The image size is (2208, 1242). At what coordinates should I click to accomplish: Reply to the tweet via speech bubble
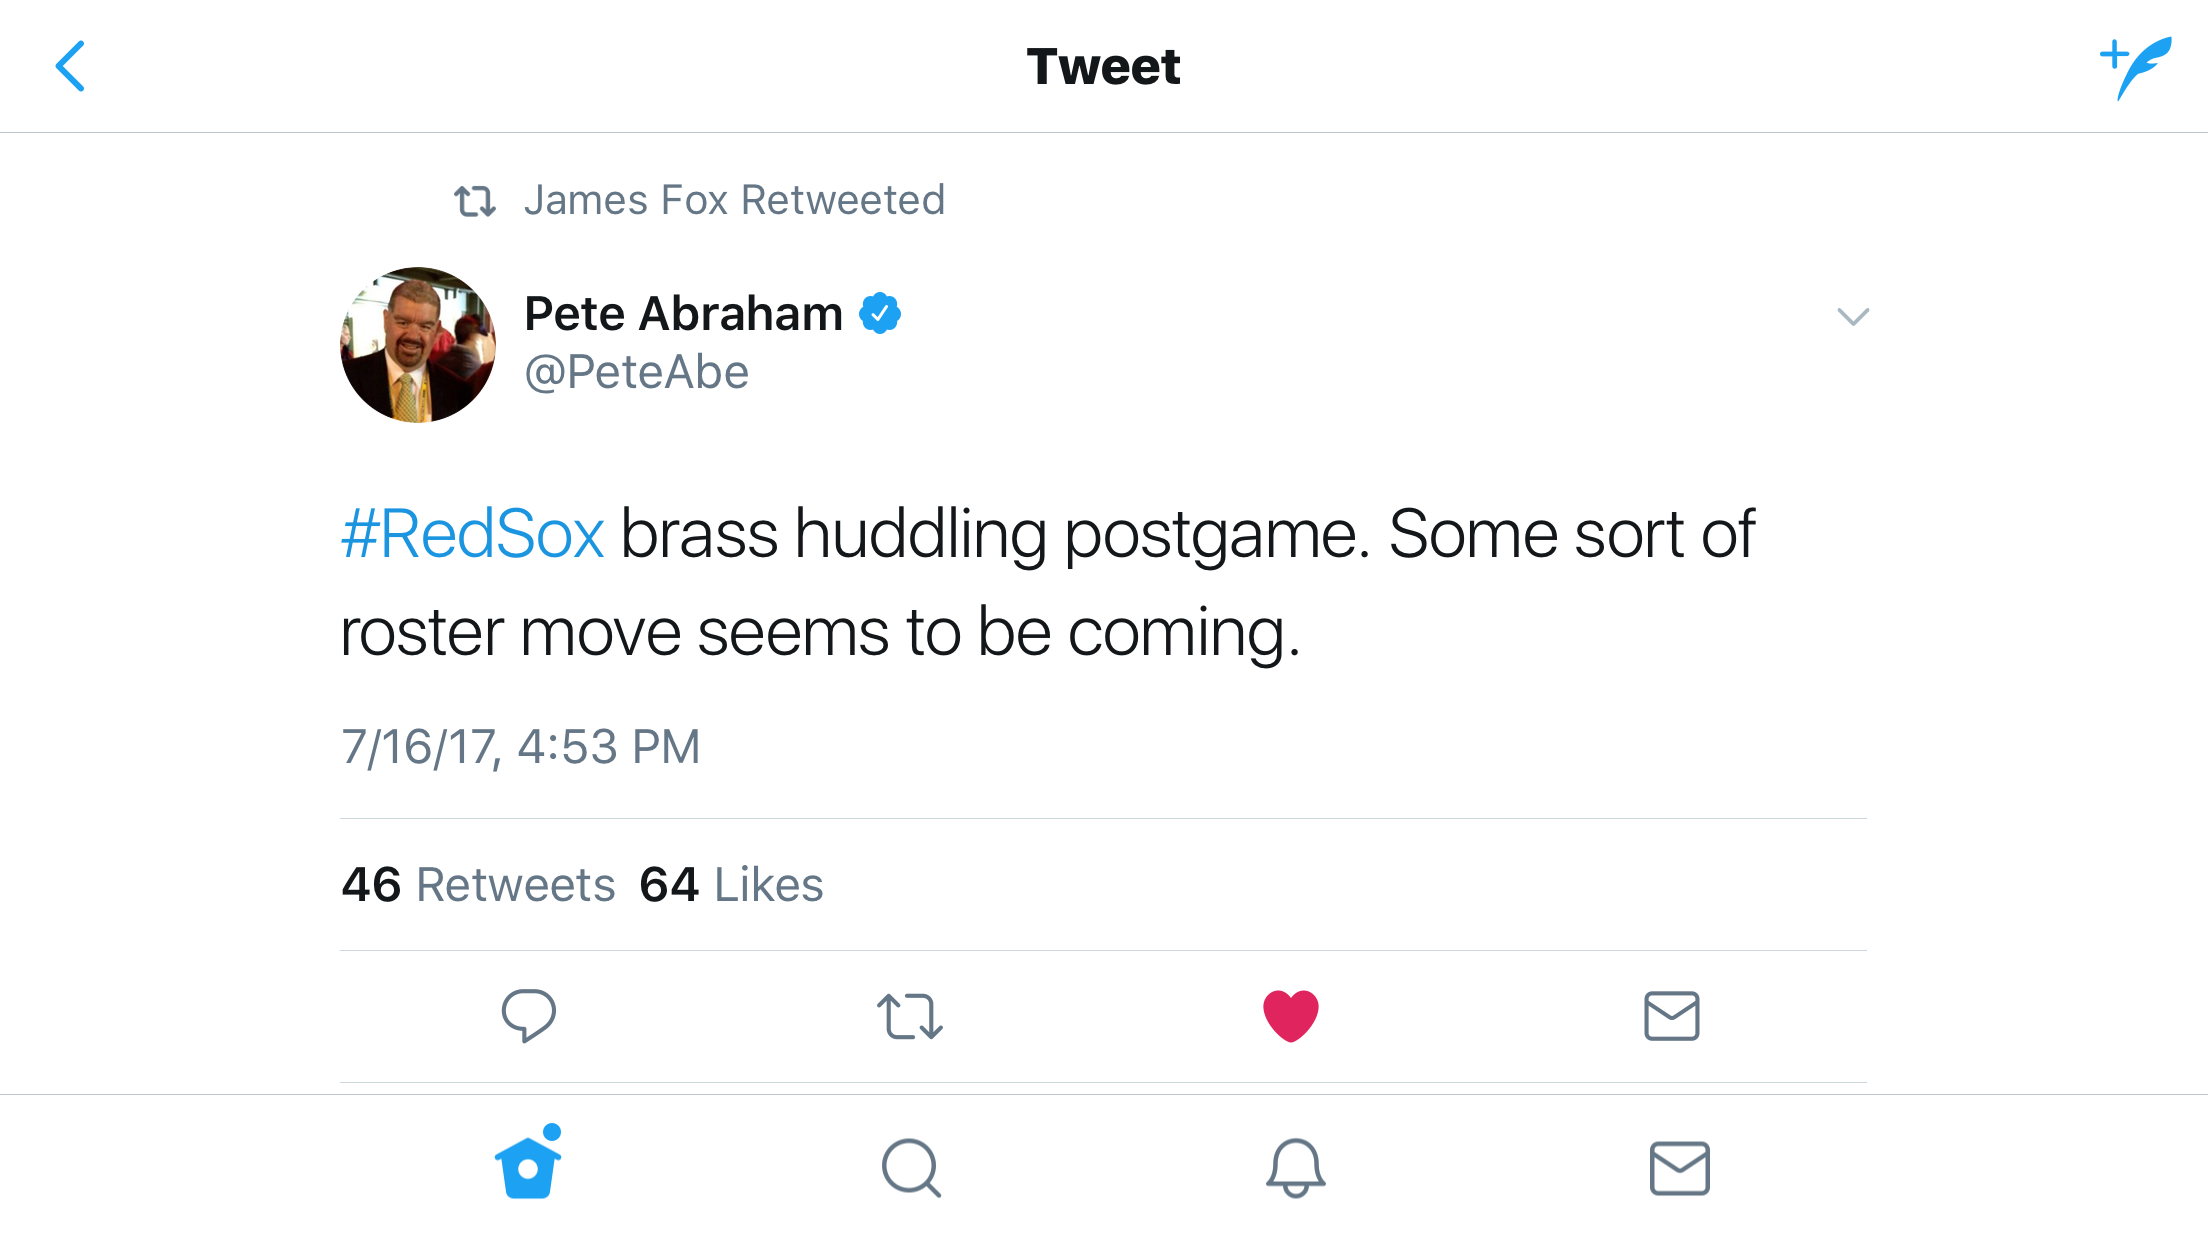pos(528,1016)
